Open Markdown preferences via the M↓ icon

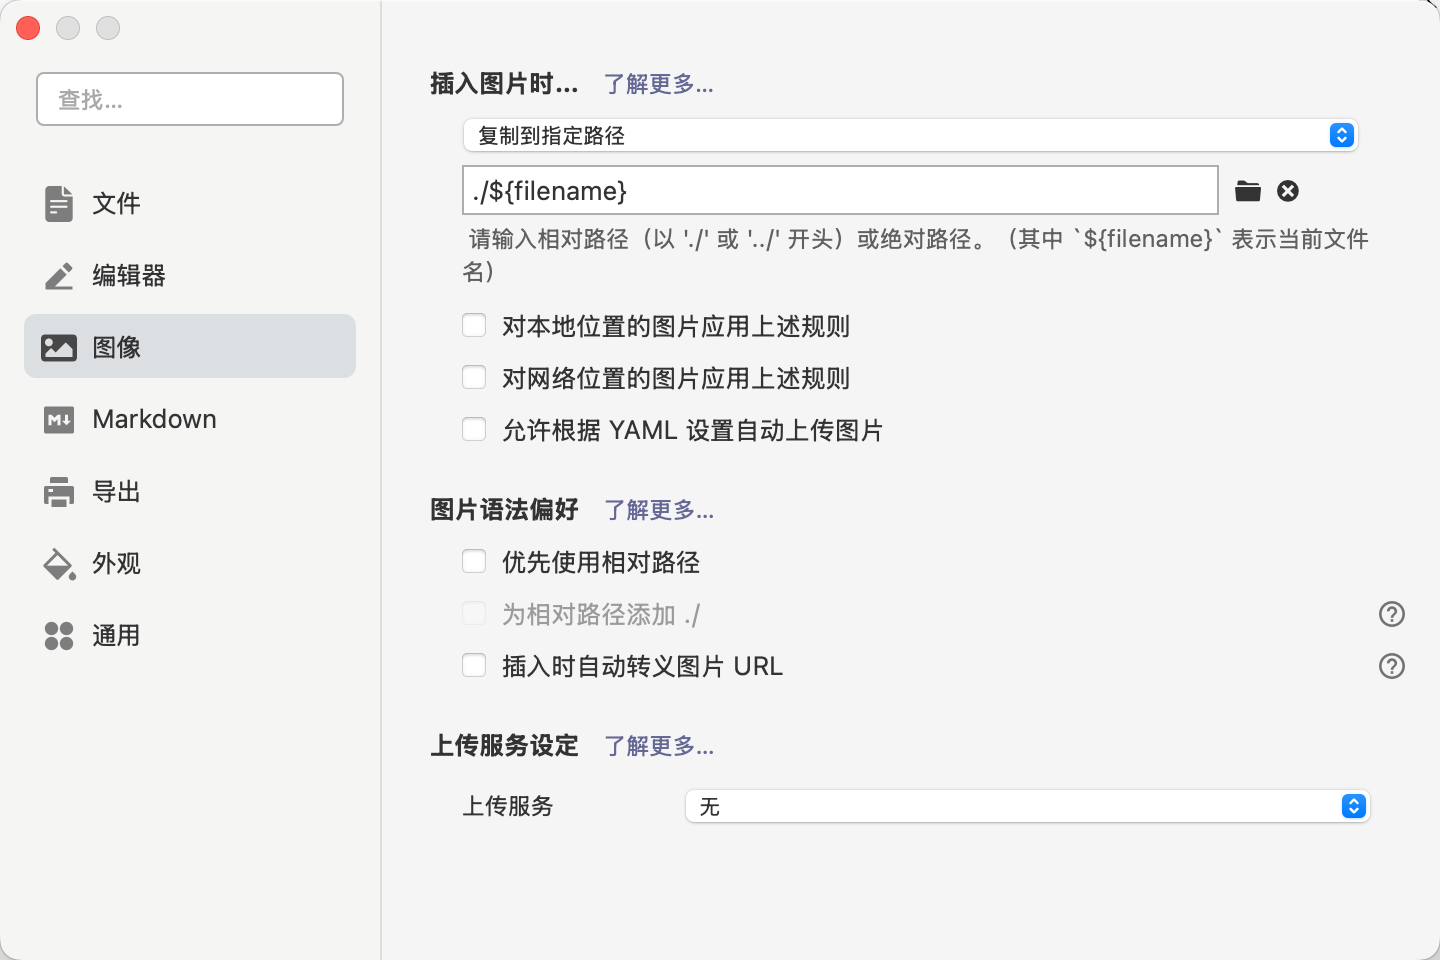coord(59,420)
